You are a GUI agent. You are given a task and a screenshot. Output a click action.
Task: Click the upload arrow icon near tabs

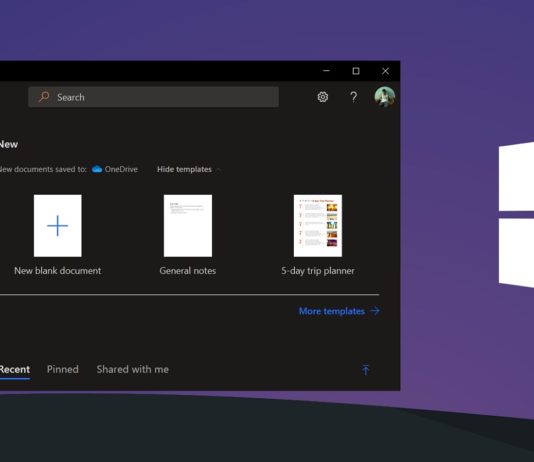tap(365, 369)
